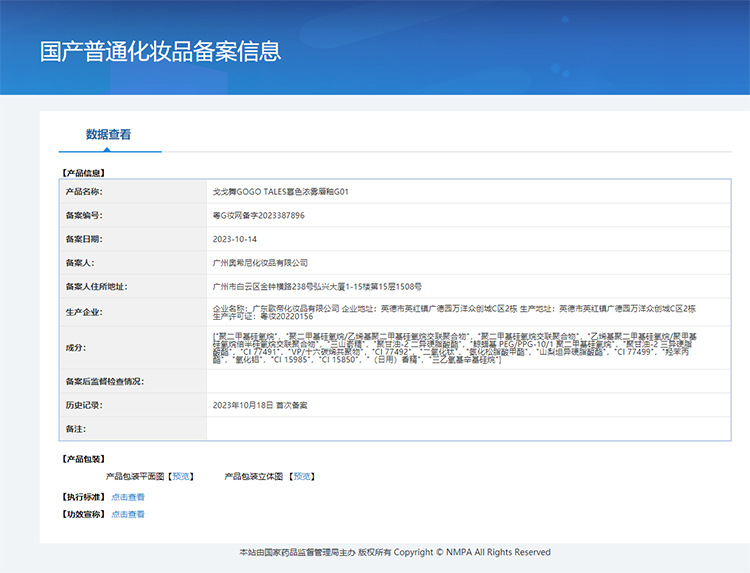Click the empty 备案后监督检查情况 value cell
750x573 pixels.
tap(468, 381)
